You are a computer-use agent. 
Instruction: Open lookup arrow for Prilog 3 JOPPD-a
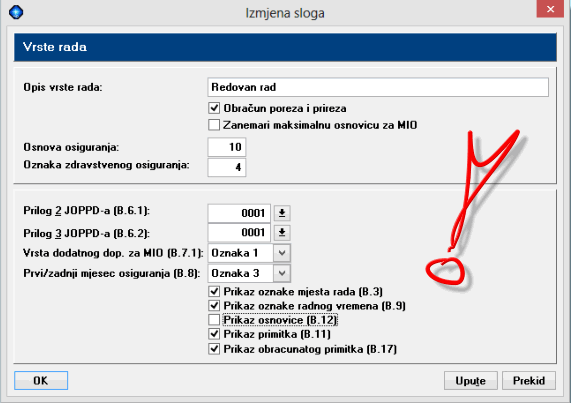click(282, 232)
